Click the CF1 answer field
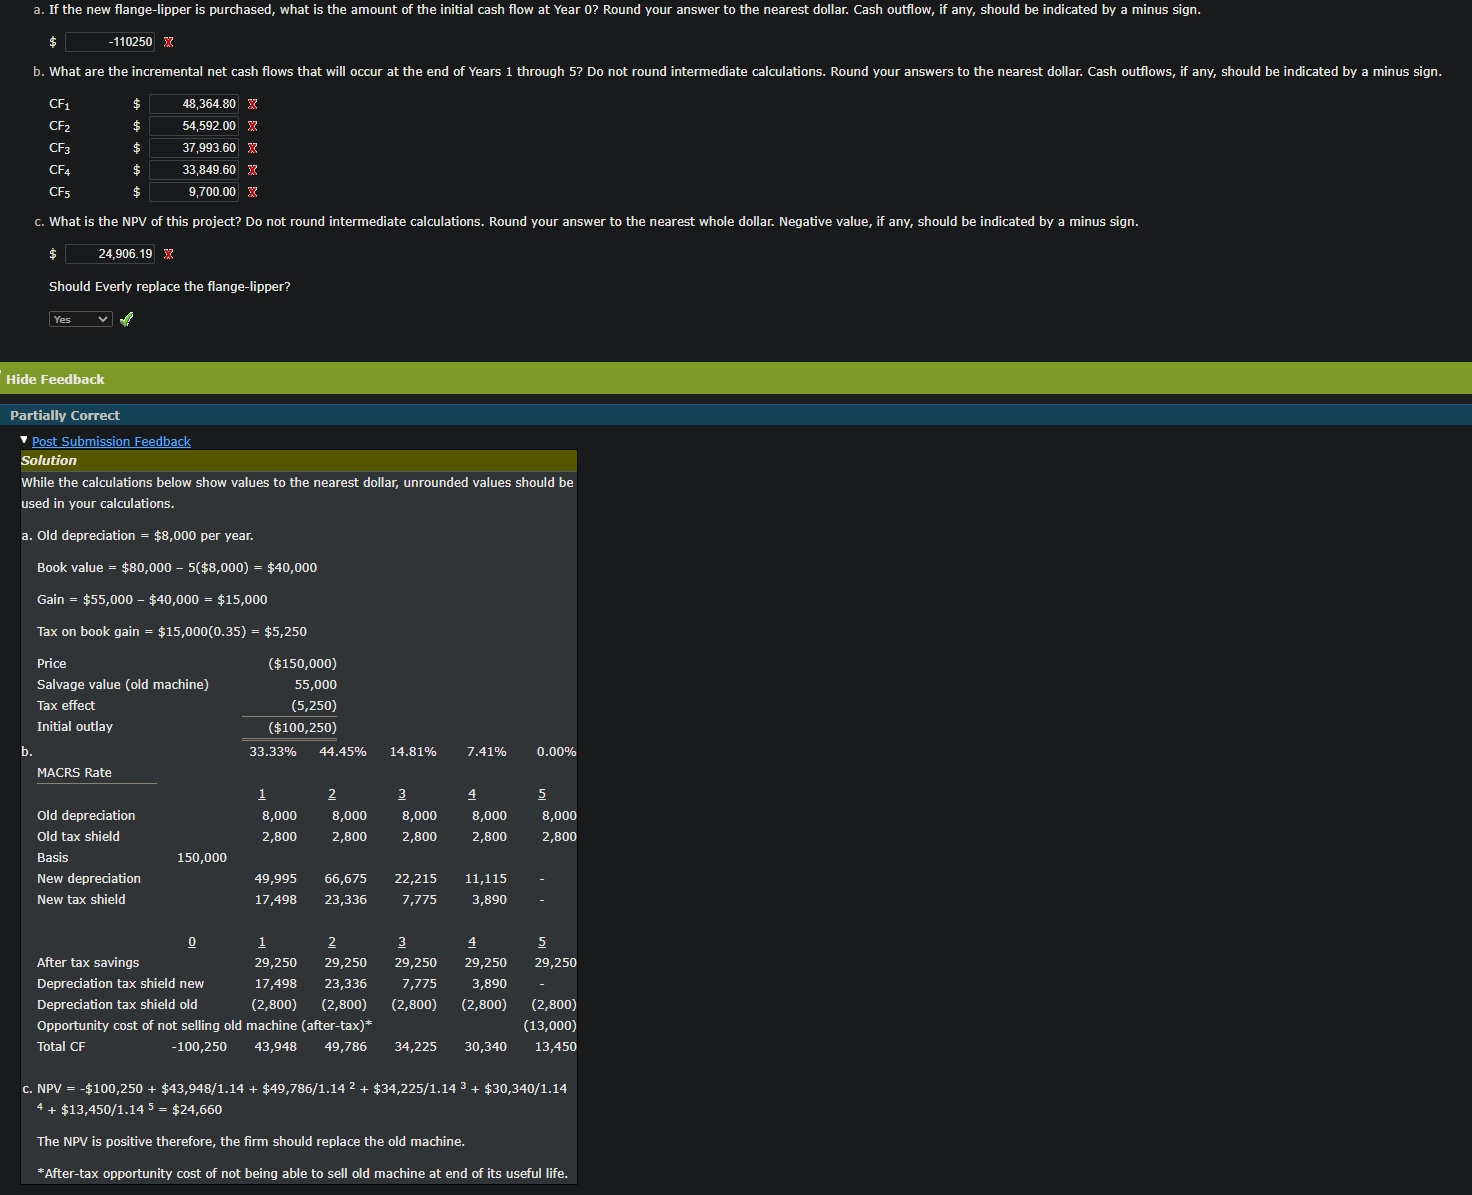 pyautogui.click(x=194, y=104)
